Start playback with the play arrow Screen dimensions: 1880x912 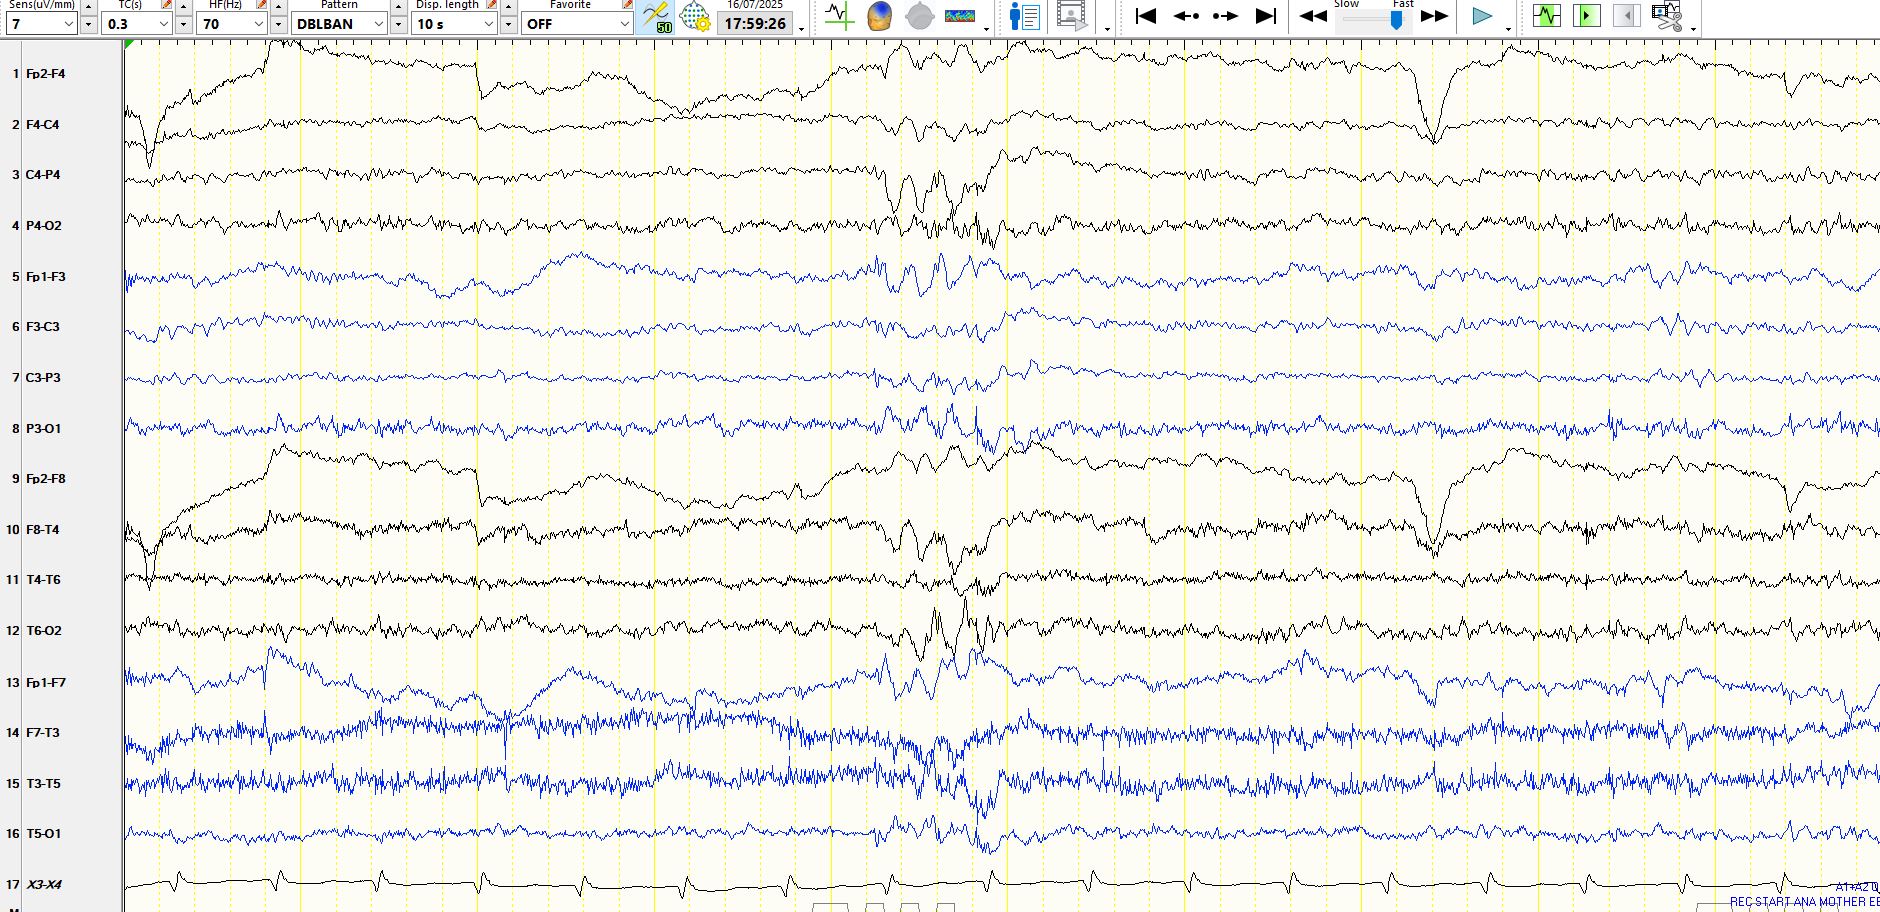click(x=1482, y=16)
